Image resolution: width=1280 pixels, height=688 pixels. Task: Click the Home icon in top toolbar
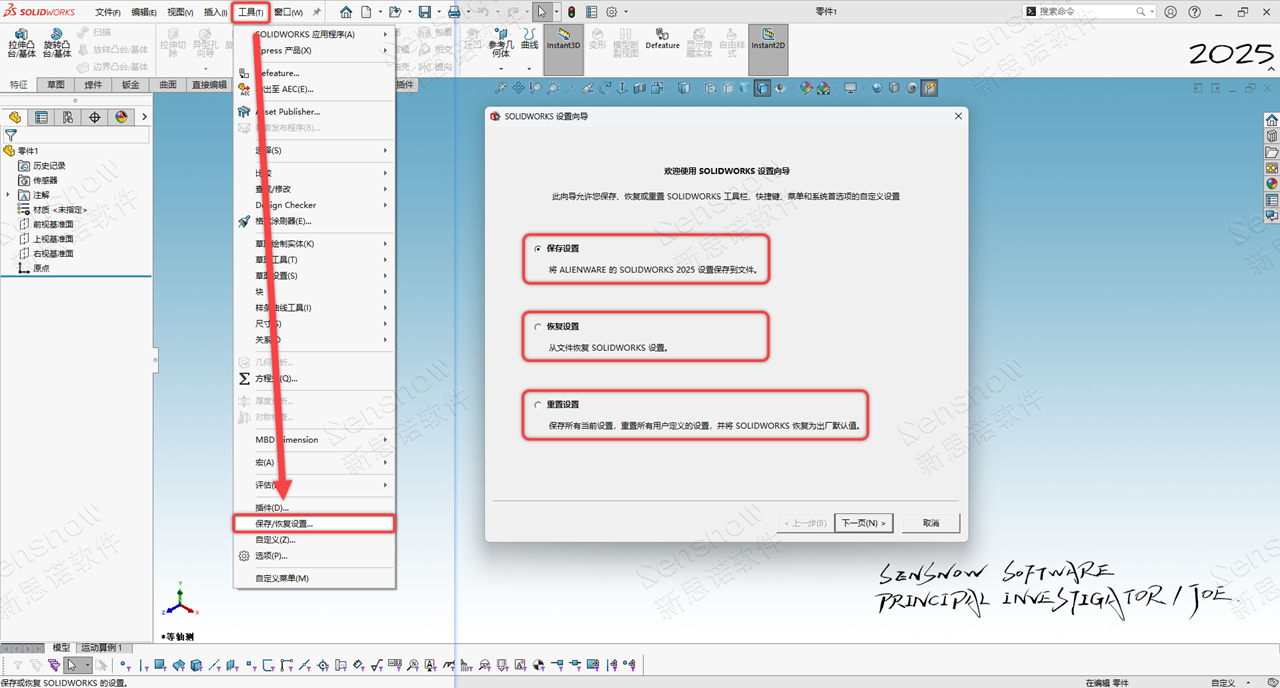(x=346, y=12)
